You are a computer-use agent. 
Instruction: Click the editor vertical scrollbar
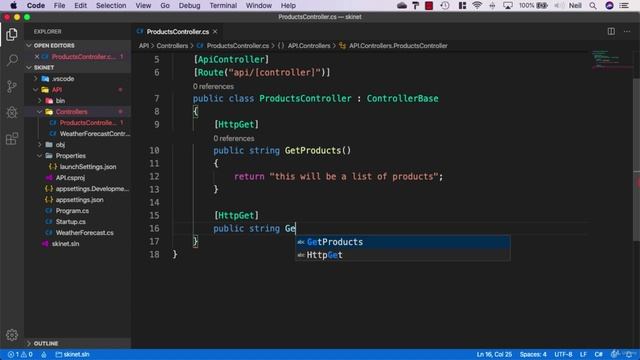point(636,159)
